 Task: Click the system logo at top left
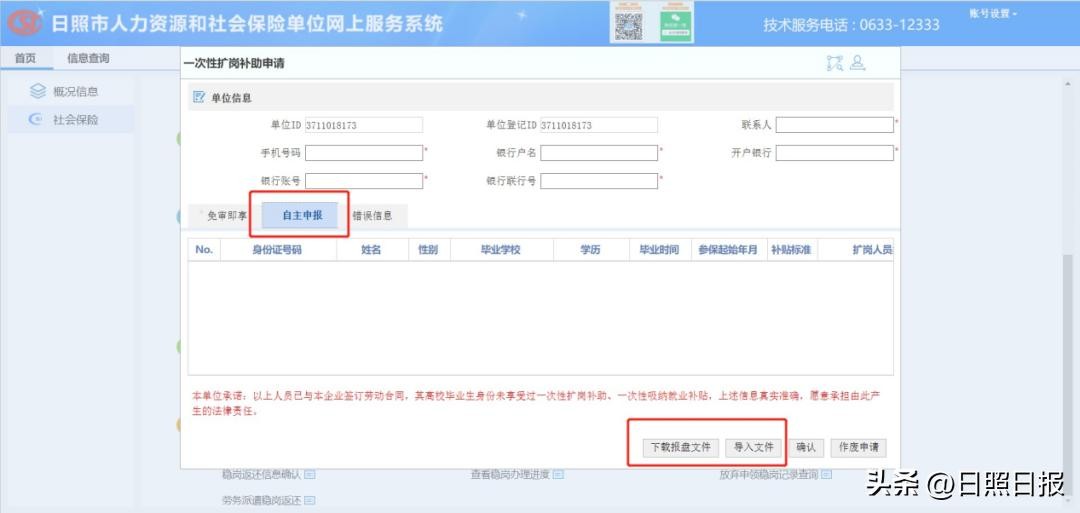coord(24,23)
